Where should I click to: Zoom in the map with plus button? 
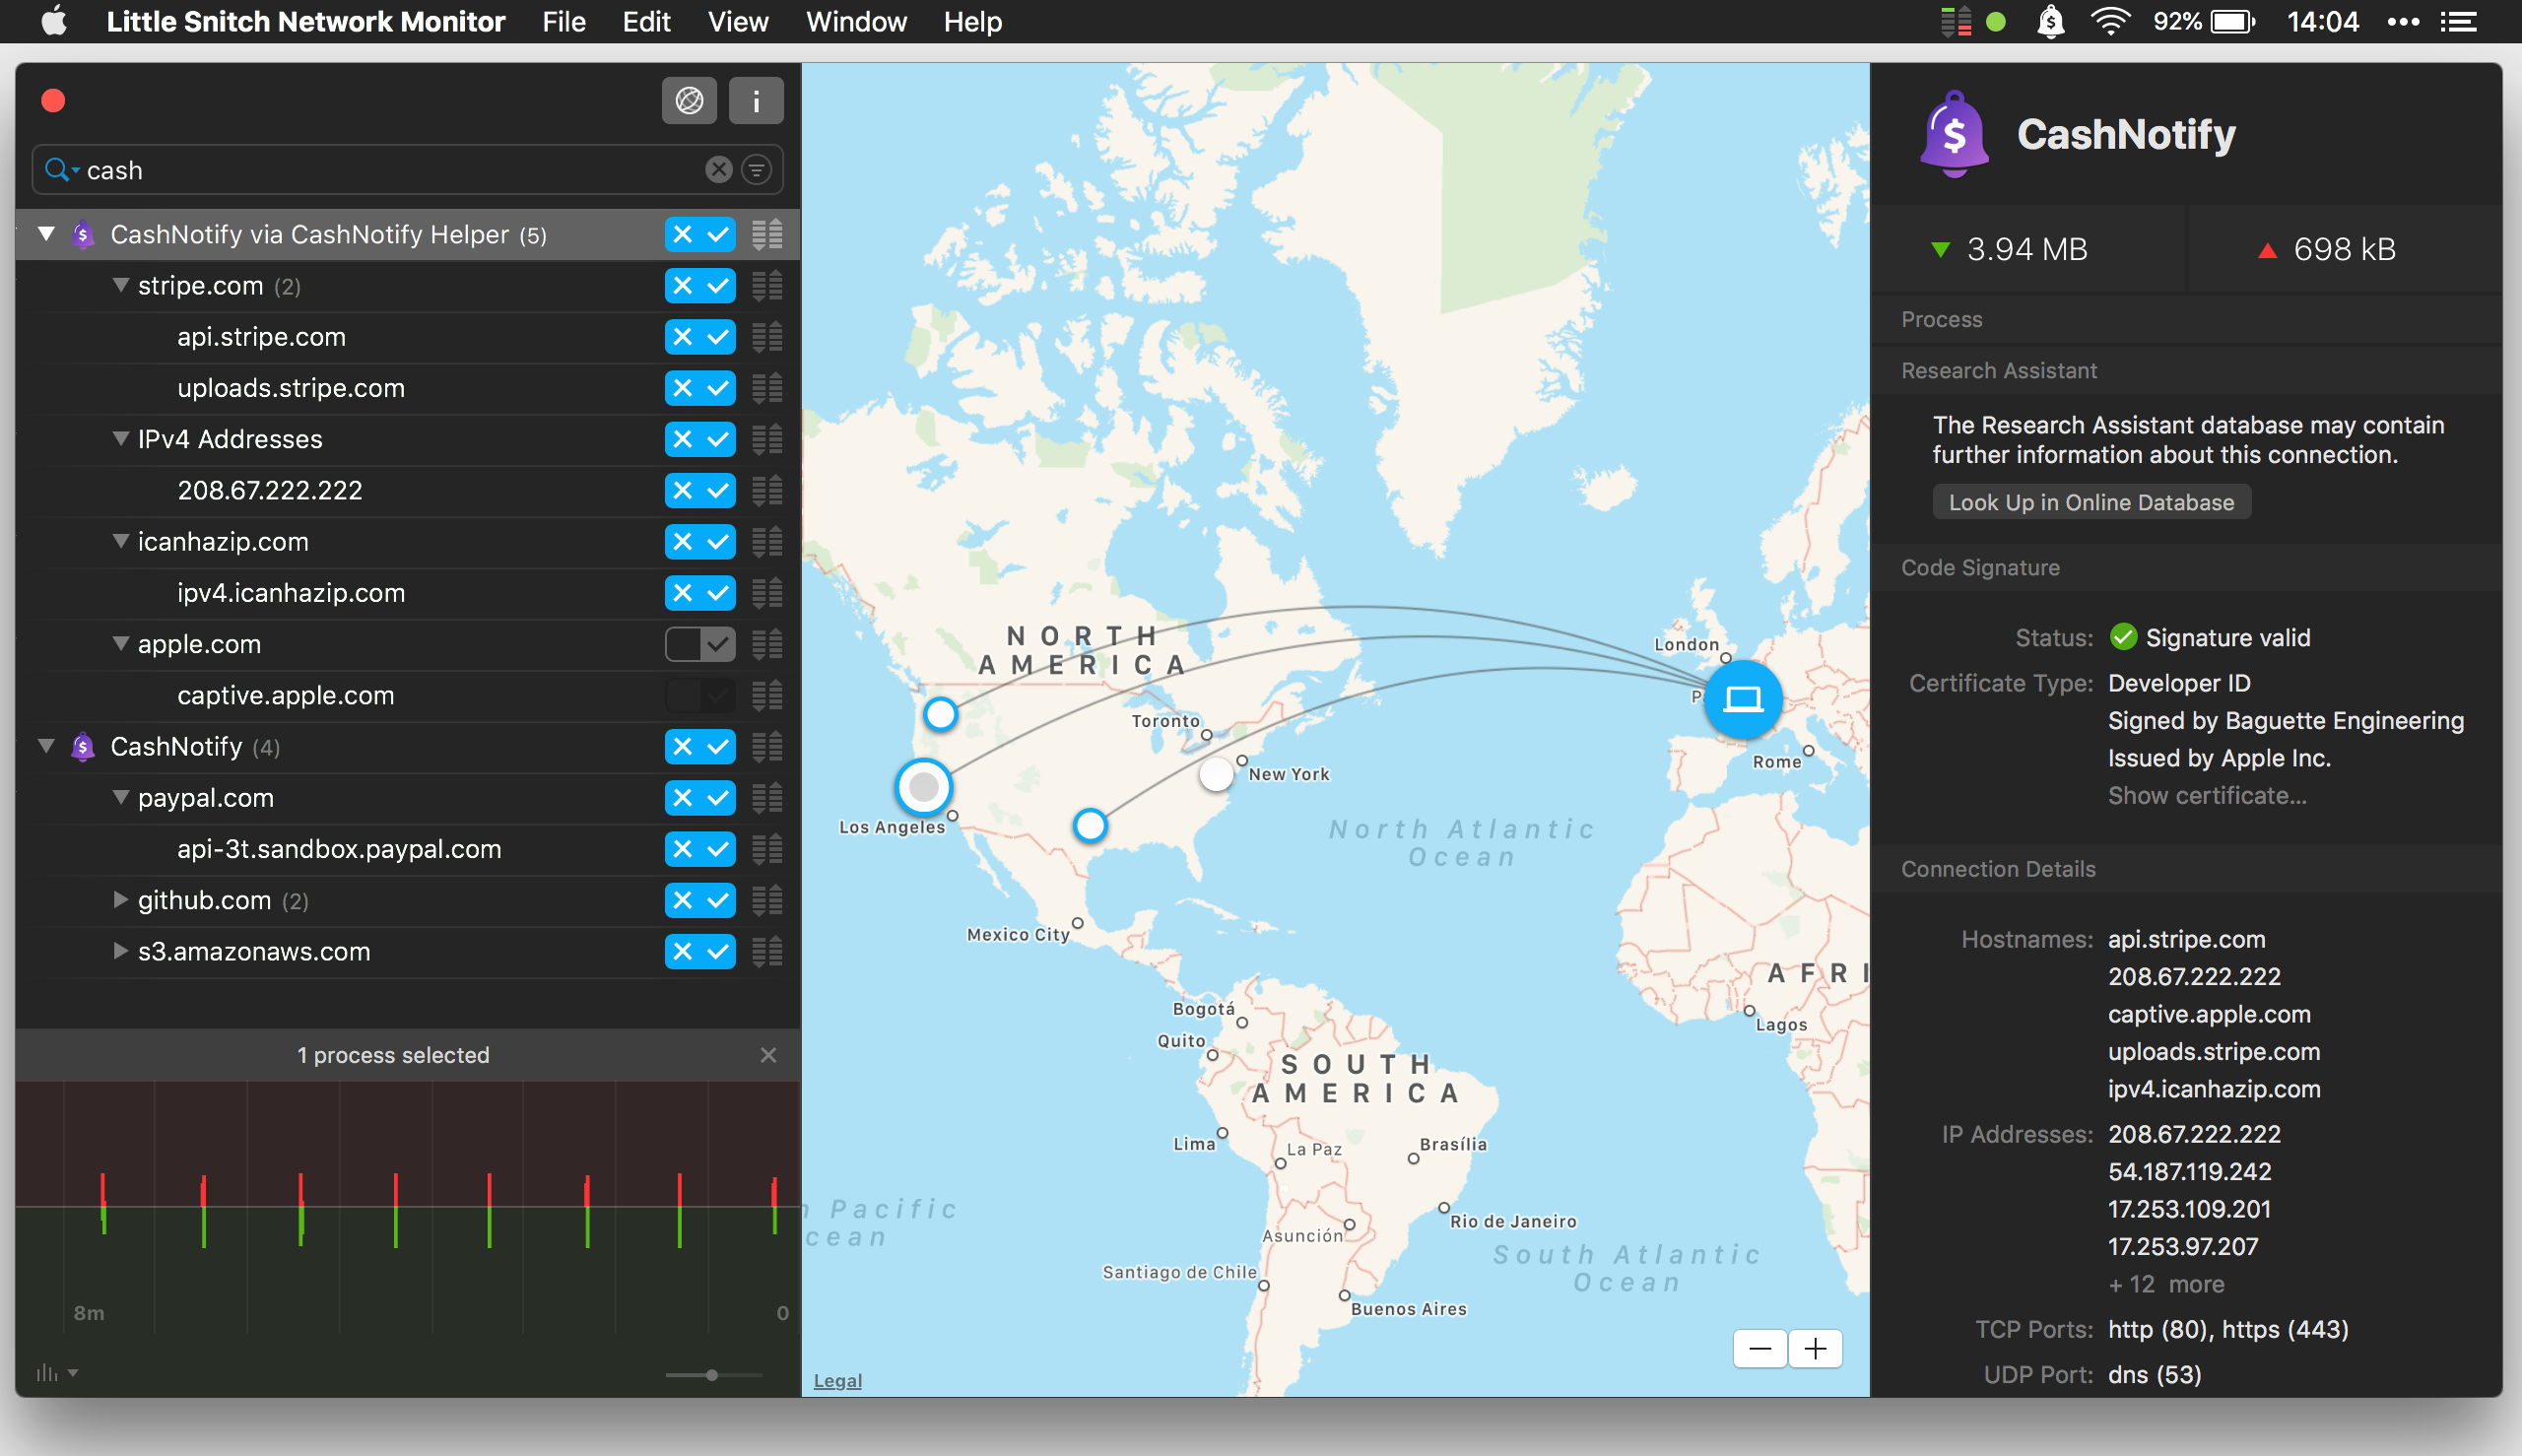pyautogui.click(x=1815, y=1349)
